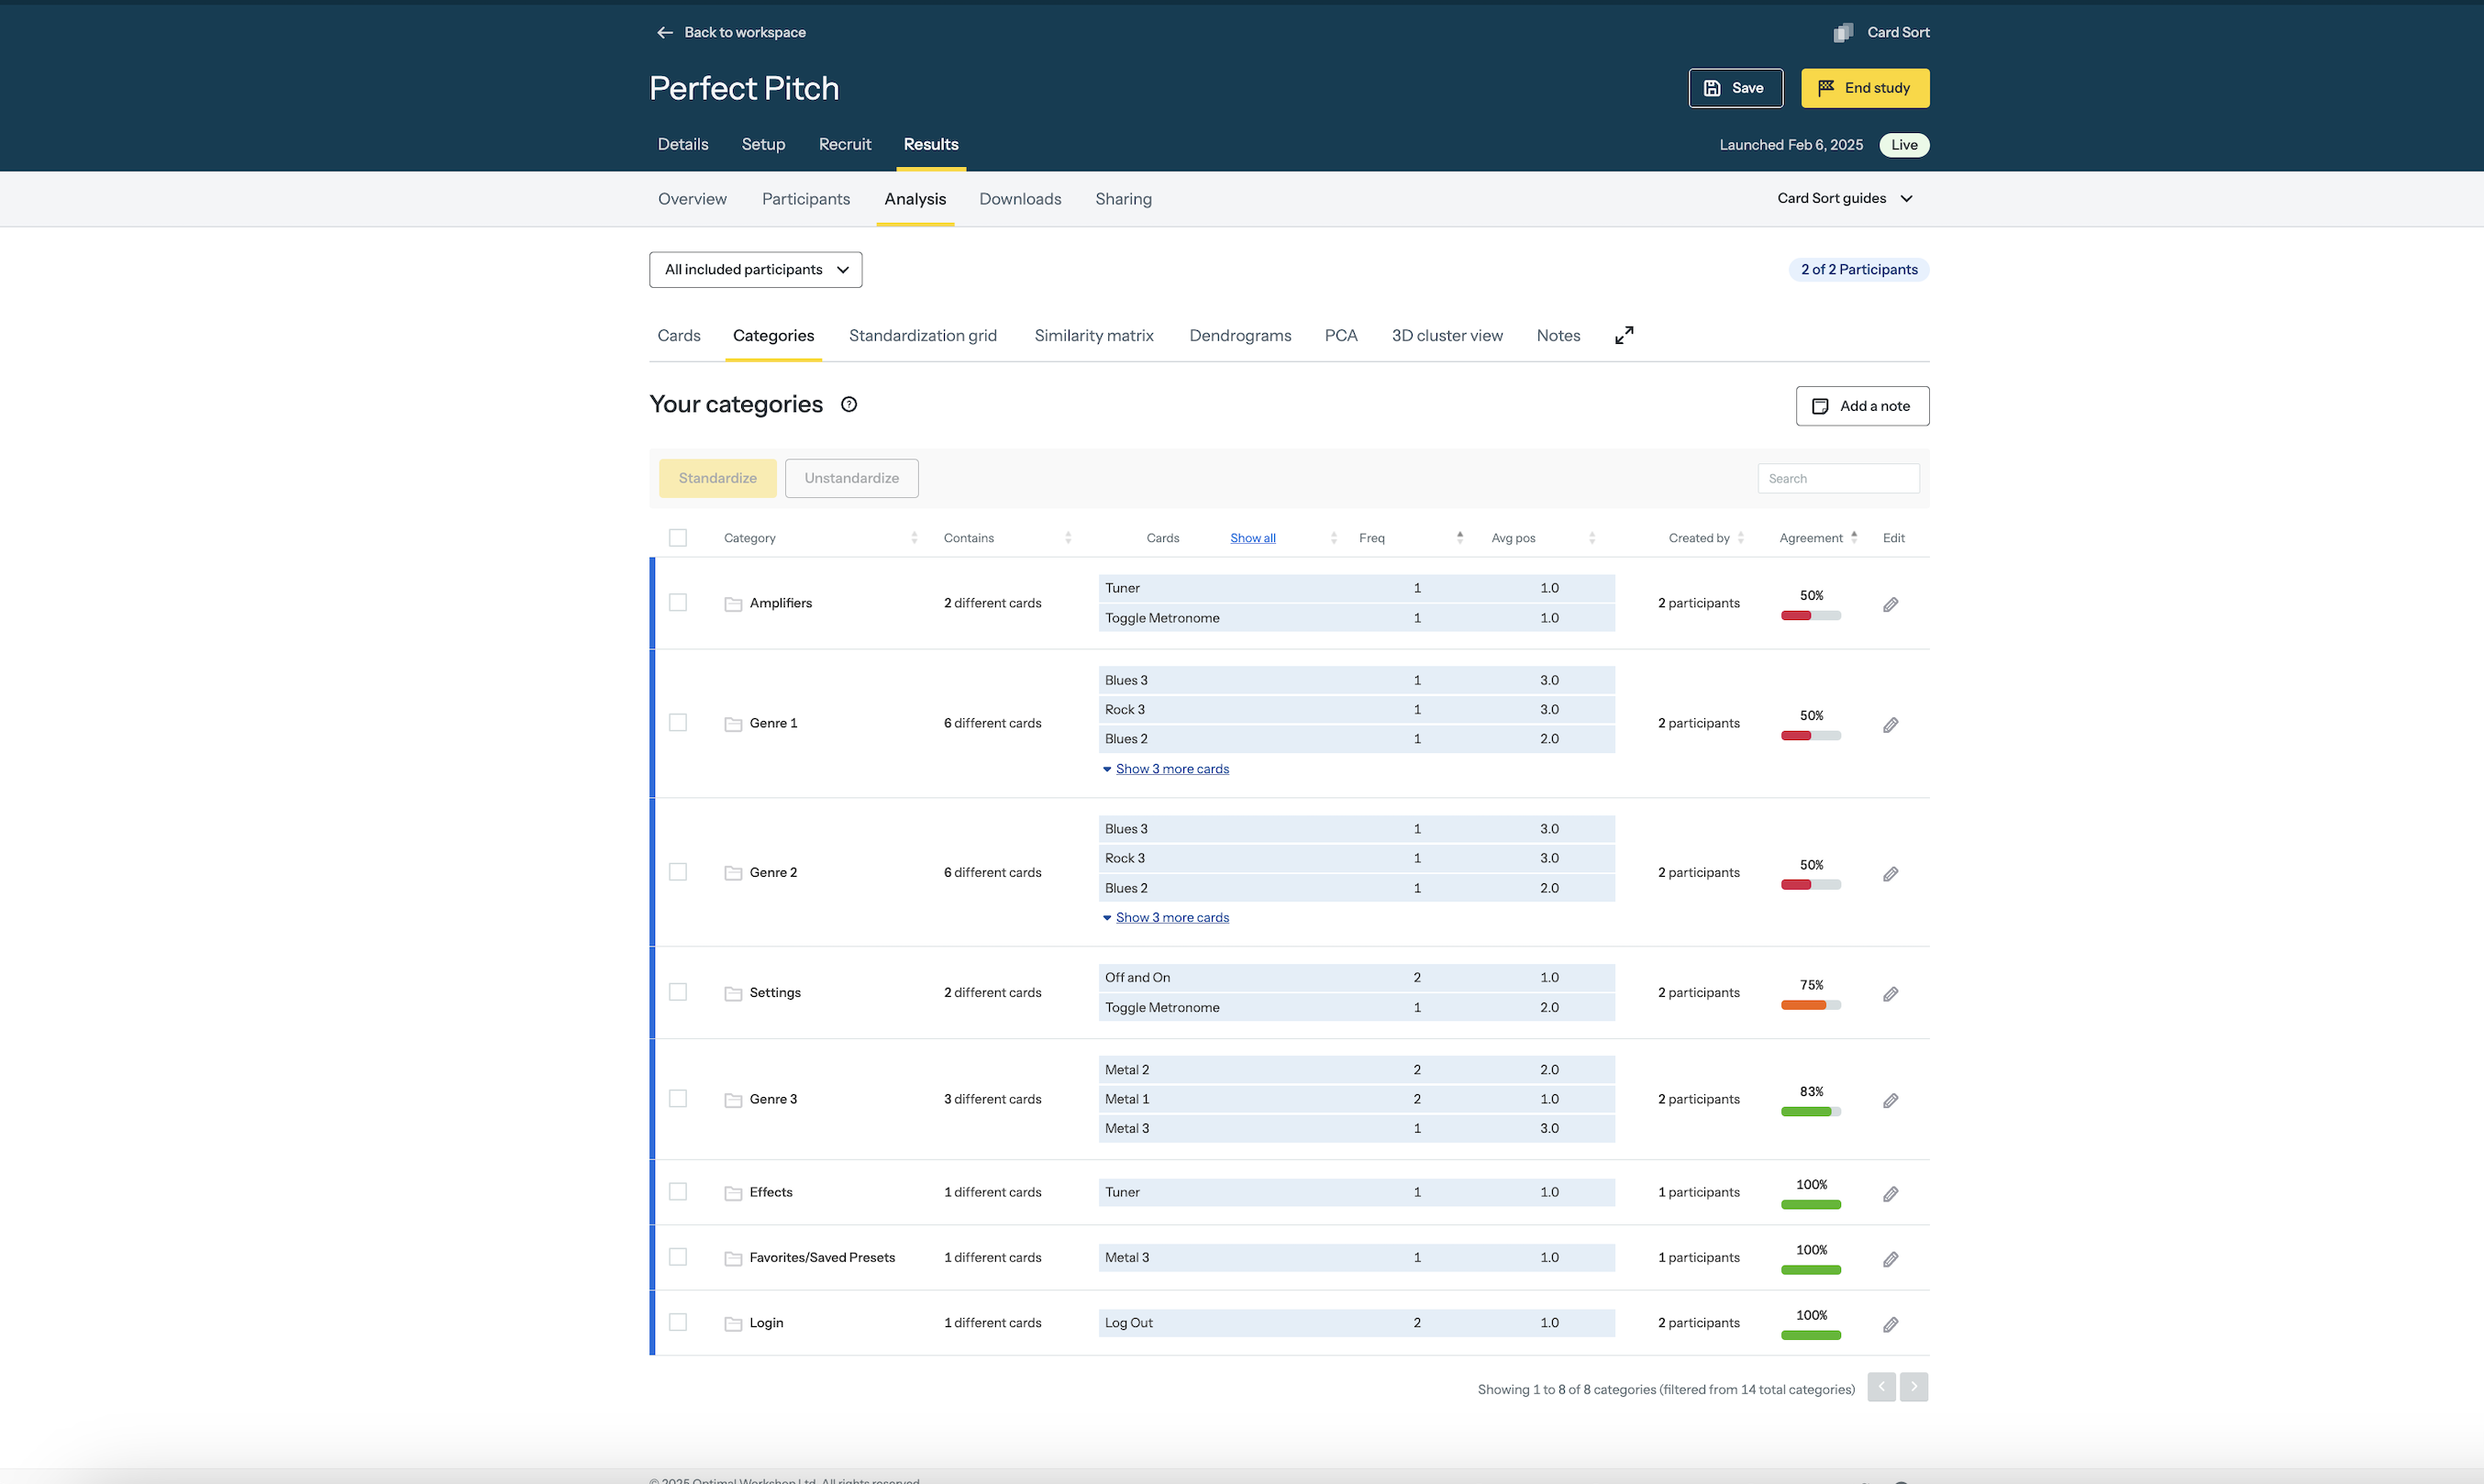This screenshot has width=2484, height=1484.
Task: Click the back arrow to workspace
Action: 665,32
